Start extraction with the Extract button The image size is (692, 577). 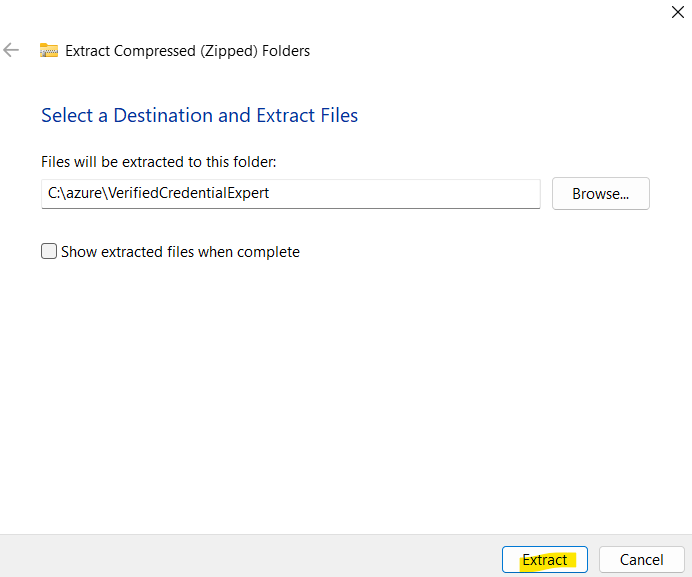coord(545,559)
